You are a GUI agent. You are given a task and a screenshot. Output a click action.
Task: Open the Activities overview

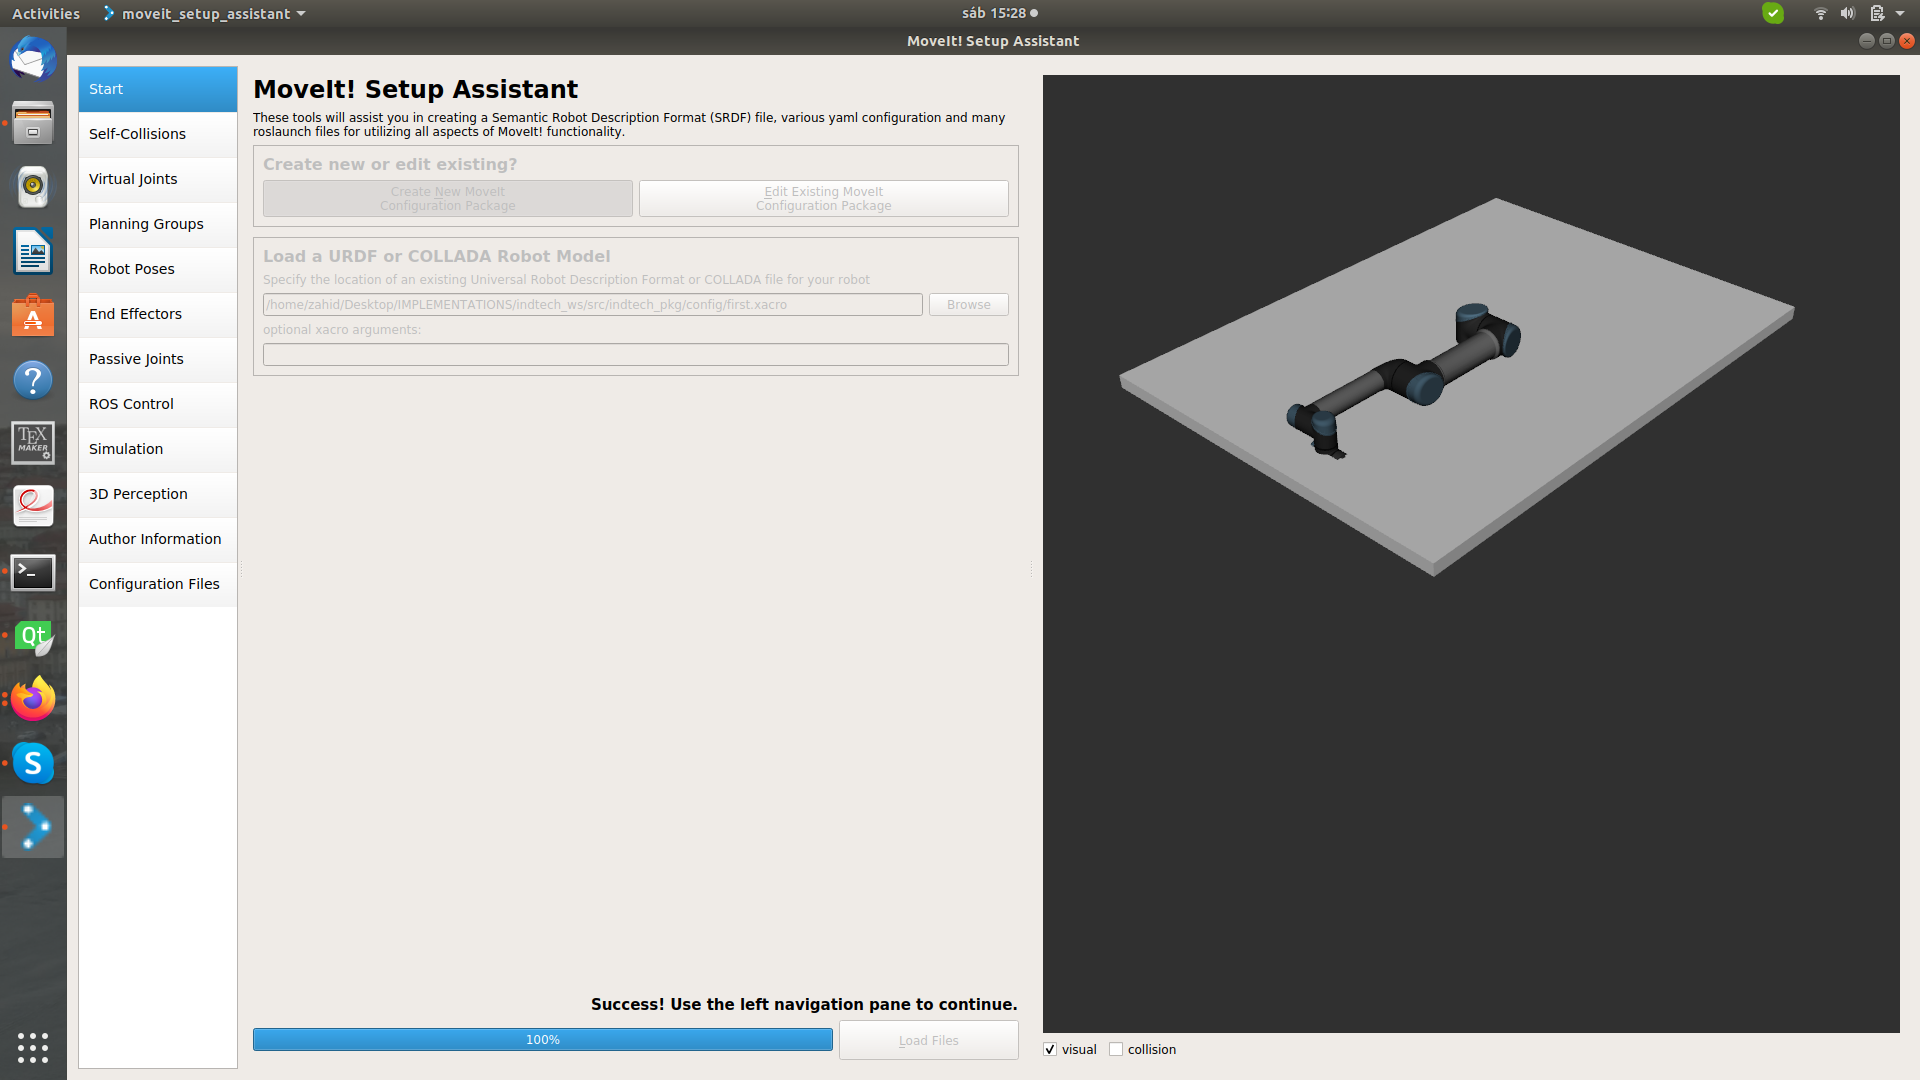pos(46,13)
